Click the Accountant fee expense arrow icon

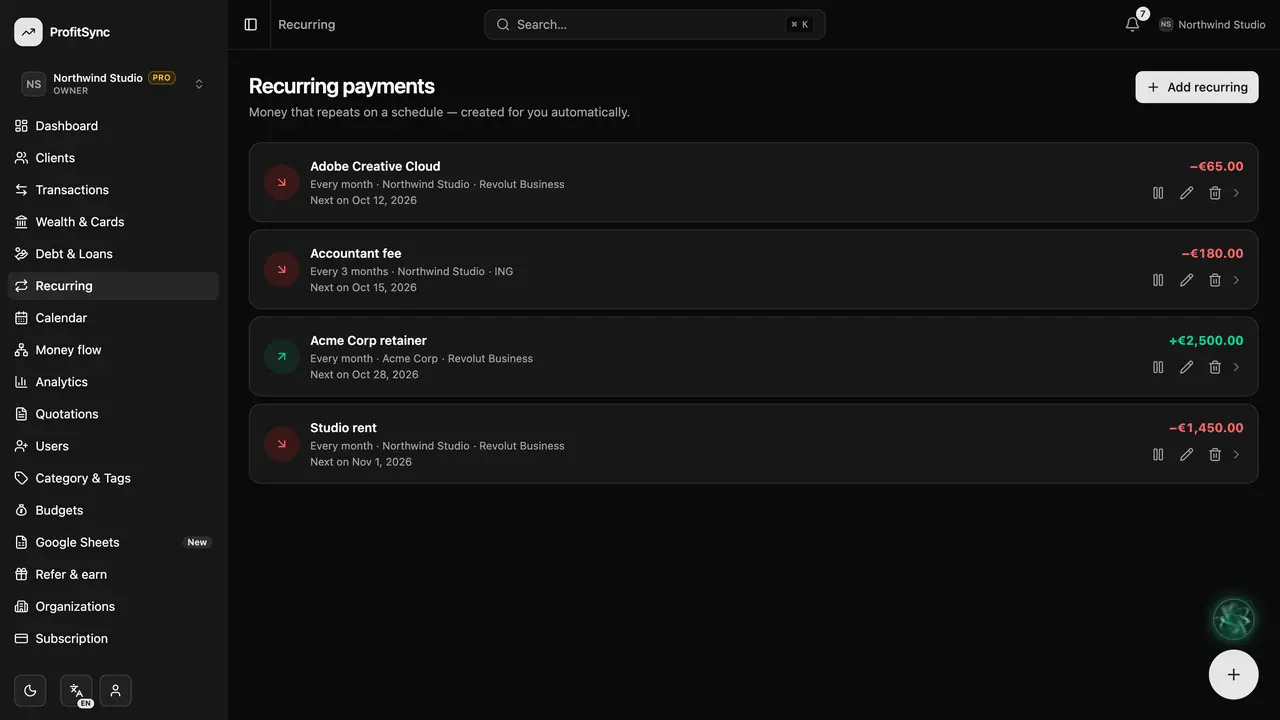tap(282, 269)
